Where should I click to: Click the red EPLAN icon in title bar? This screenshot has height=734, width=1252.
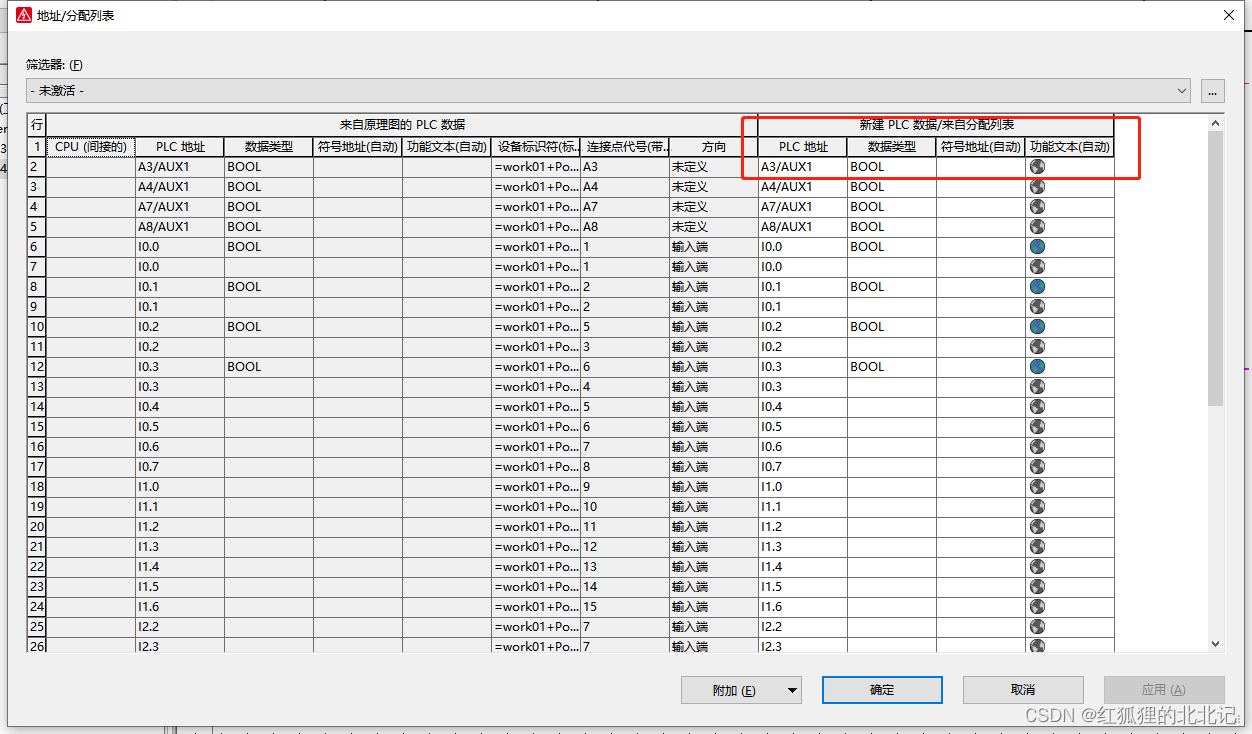click(x=23, y=15)
